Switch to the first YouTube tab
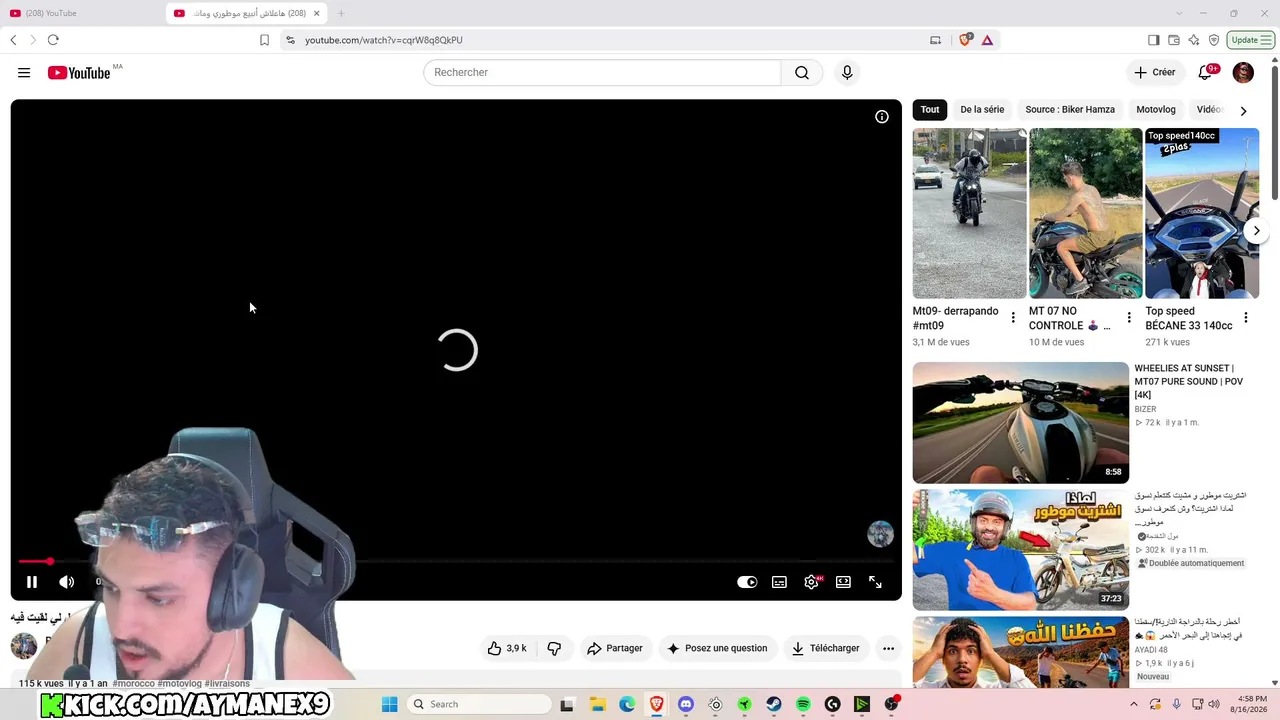Viewport: 1280px width, 720px height. coord(80,13)
